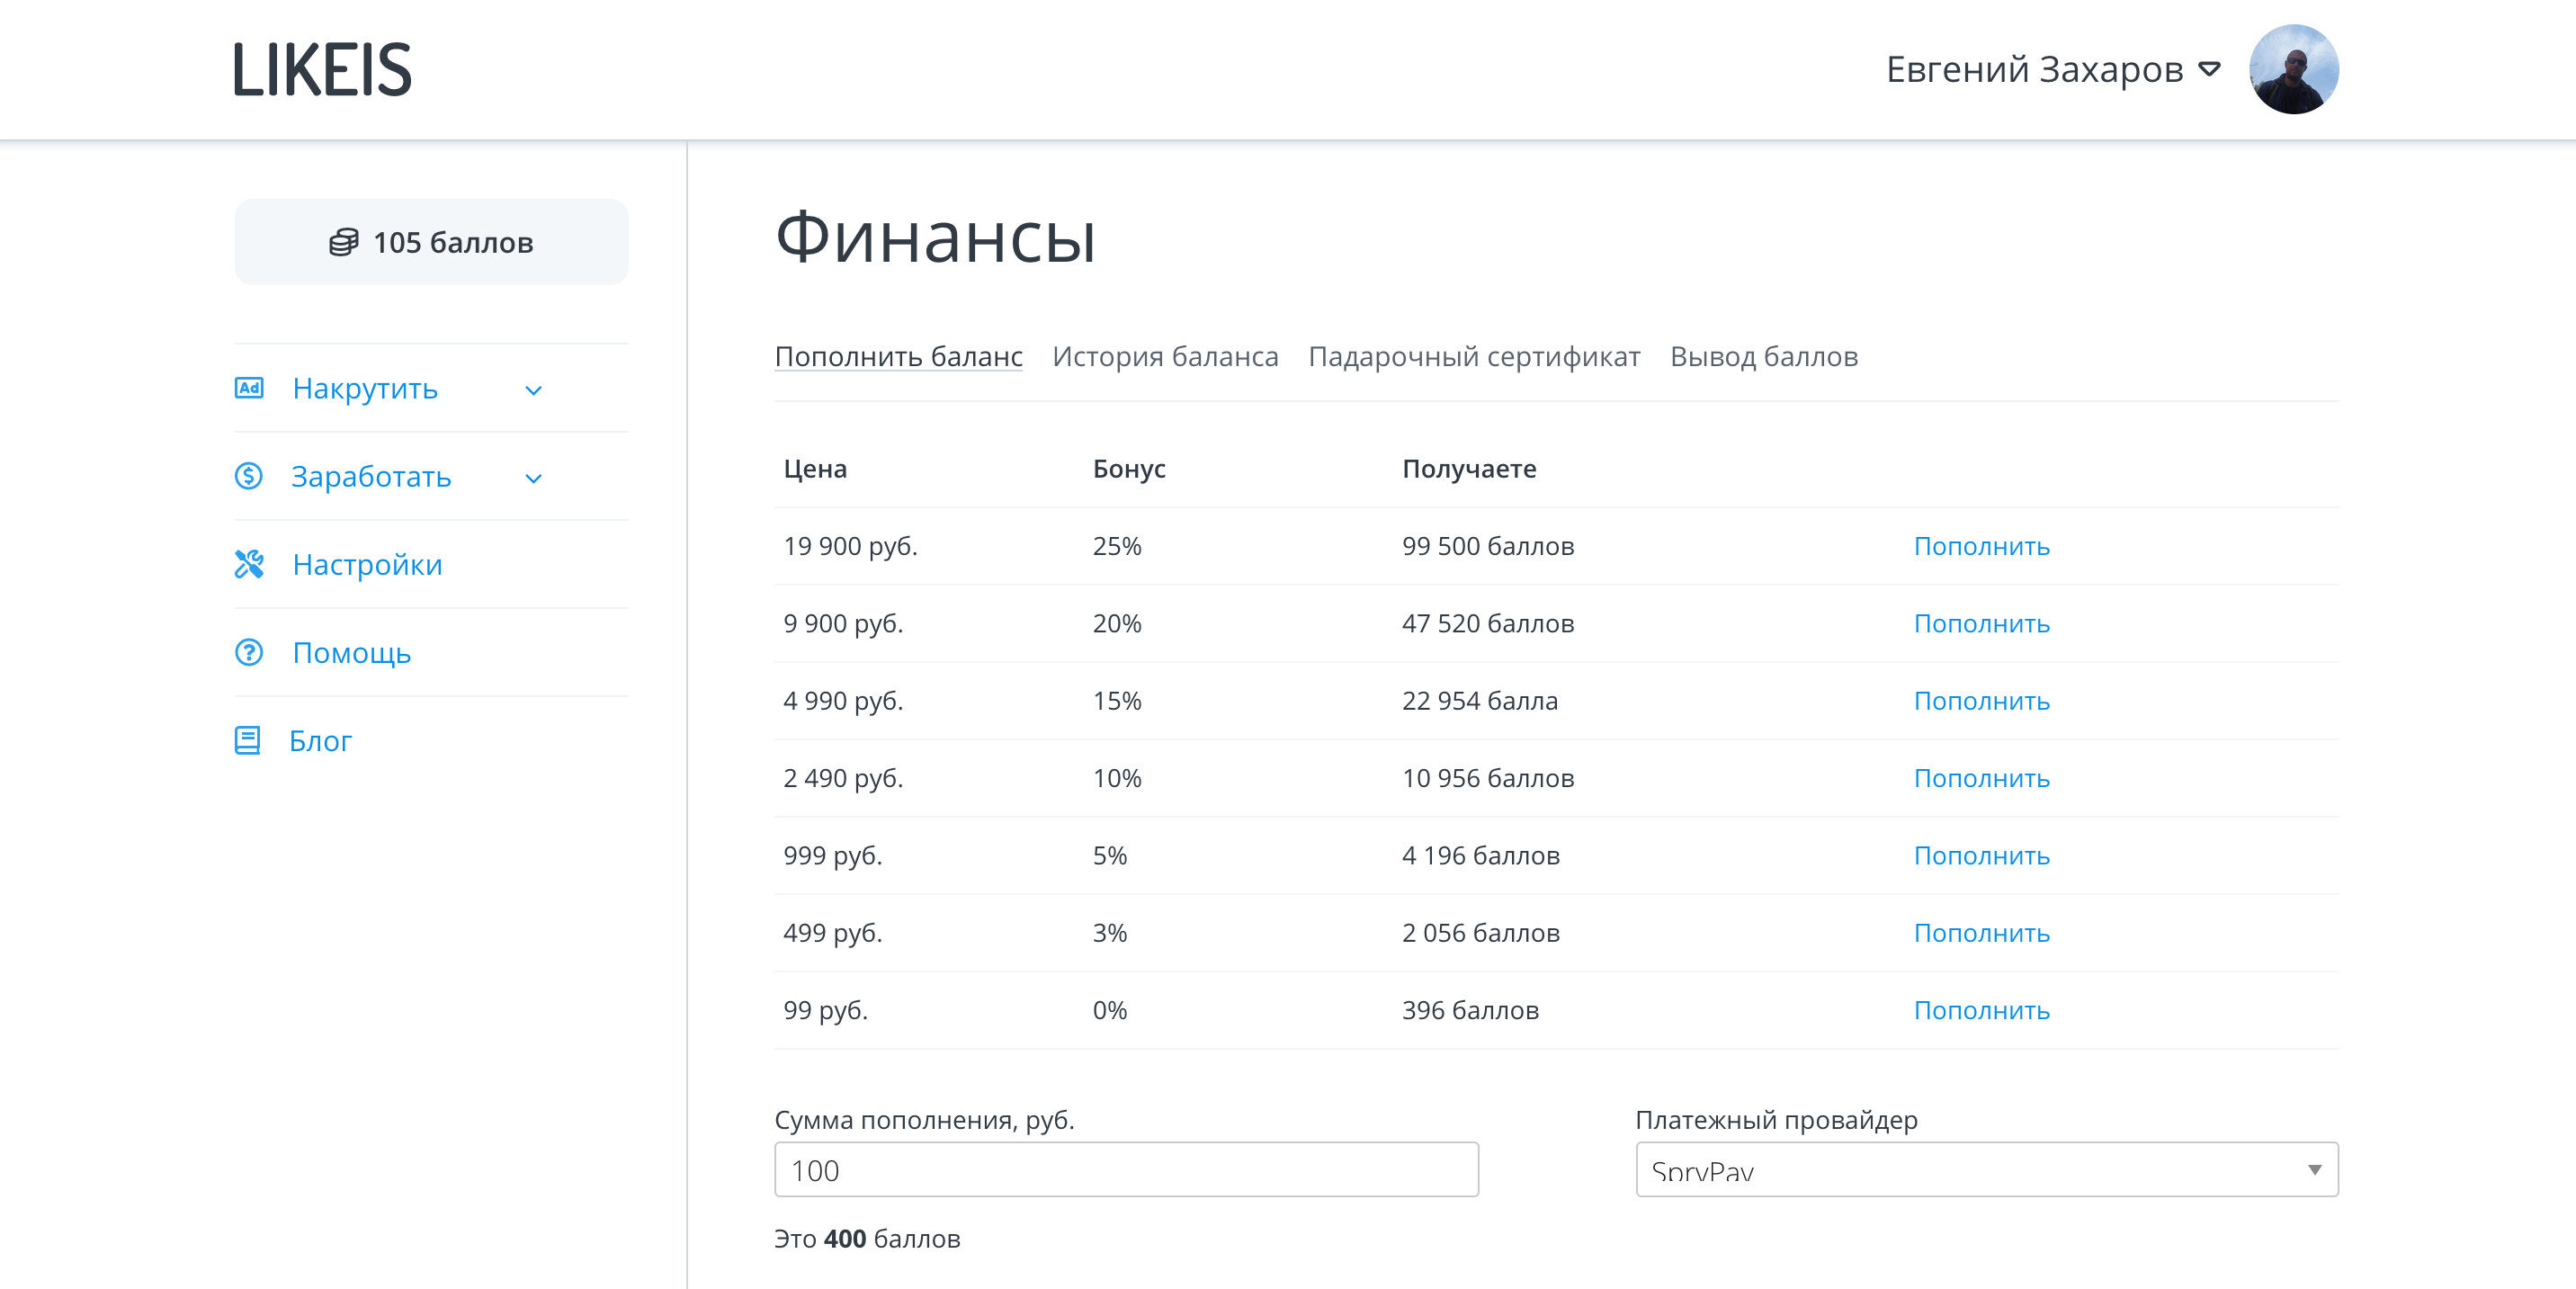Screen dimensions: 2576x1289
Task: Open the Платежный провайдер select box
Action: pos(1986,1169)
